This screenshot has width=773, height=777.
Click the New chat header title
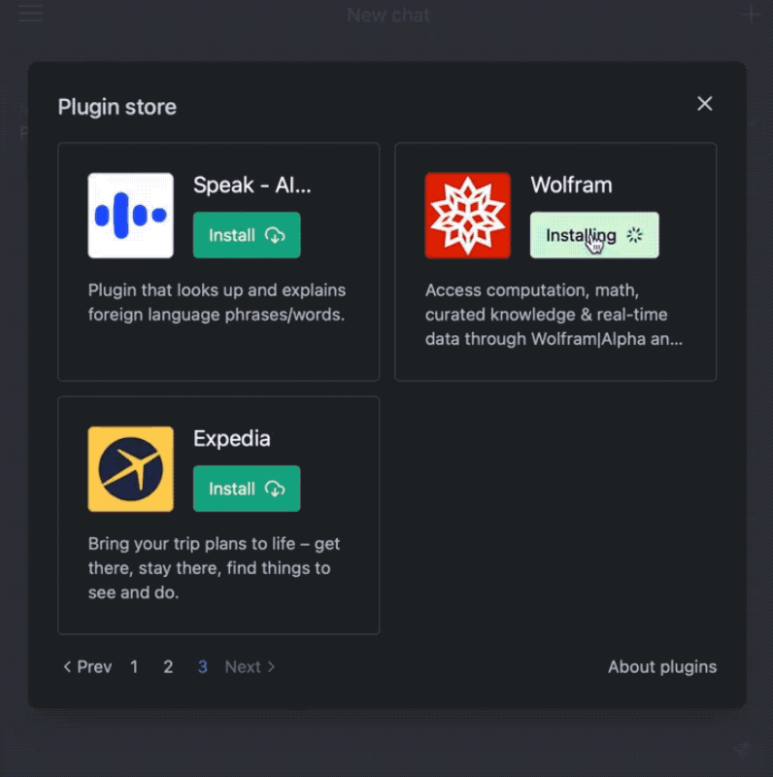[388, 15]
